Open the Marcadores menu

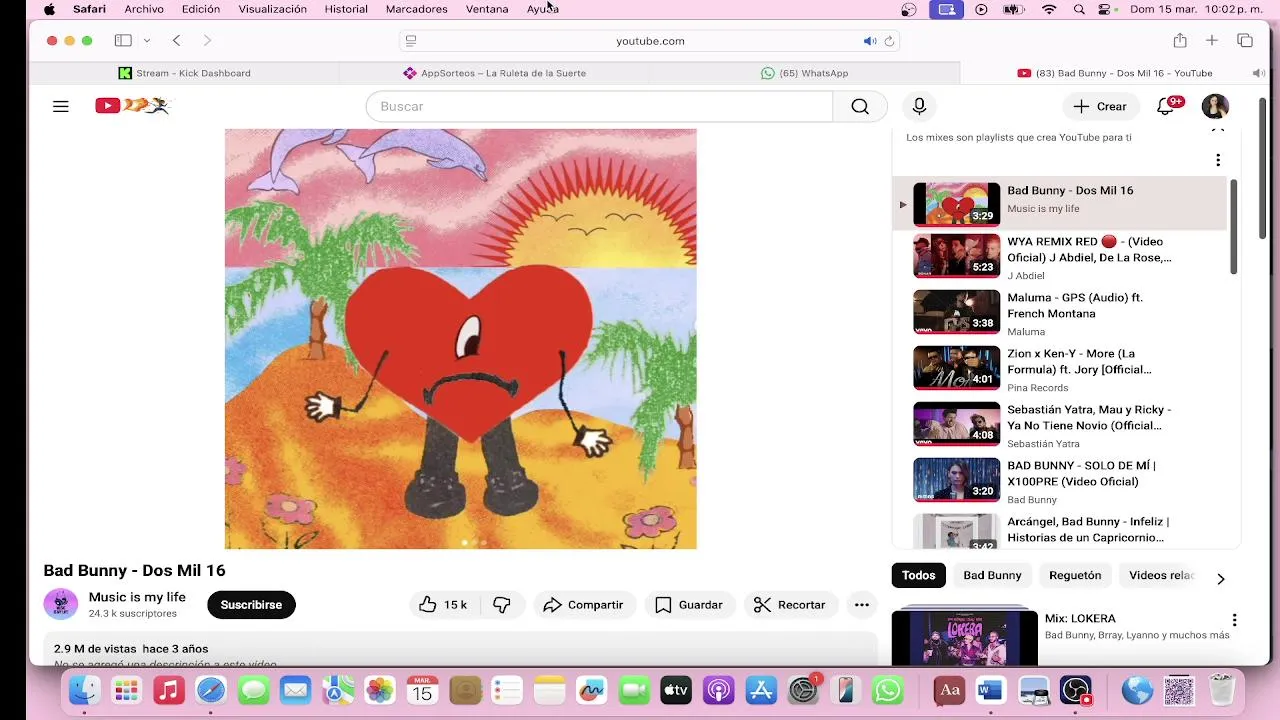[416, 9]
